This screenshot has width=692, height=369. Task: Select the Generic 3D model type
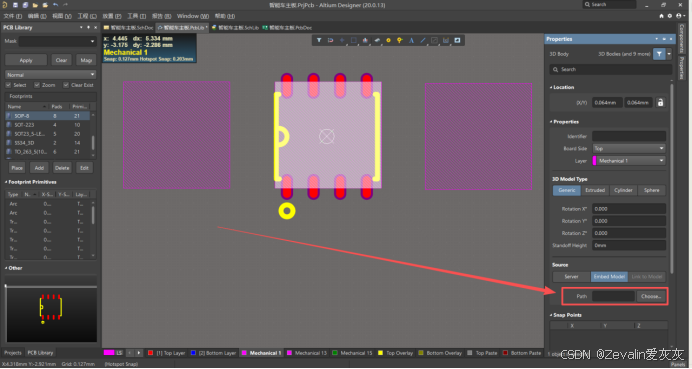[567, 190]
